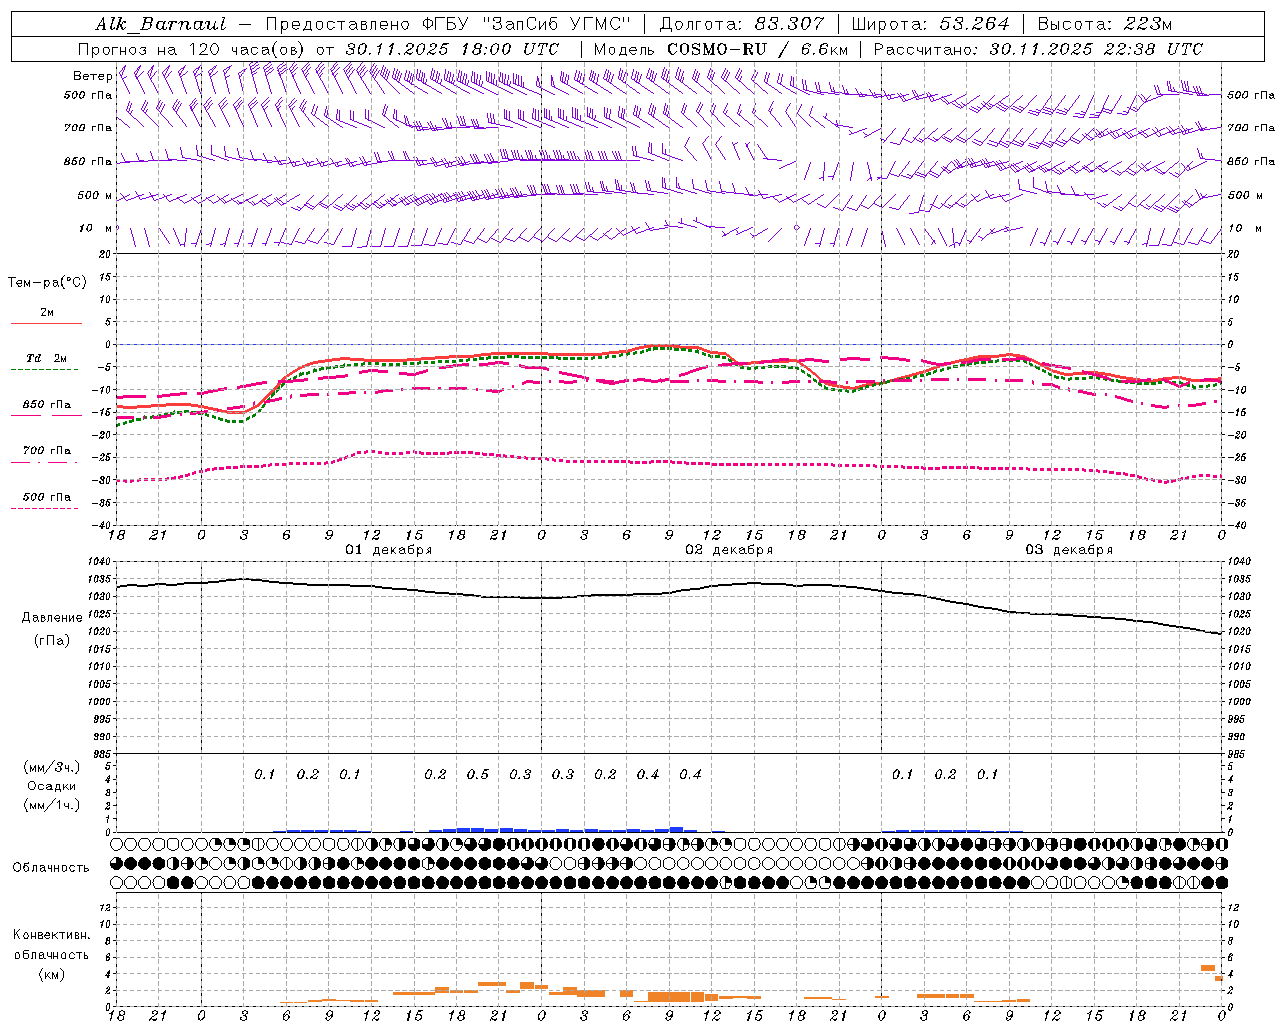
Task: Select the dotted line sample under "500 гПа" temperature legend
Action: (x=44, y=508)
